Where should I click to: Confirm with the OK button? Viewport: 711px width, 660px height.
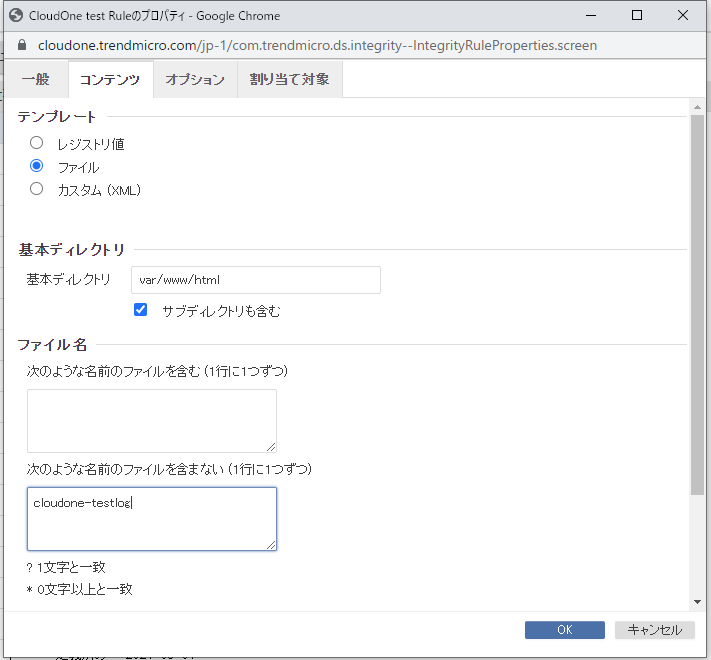pos(565,630)
